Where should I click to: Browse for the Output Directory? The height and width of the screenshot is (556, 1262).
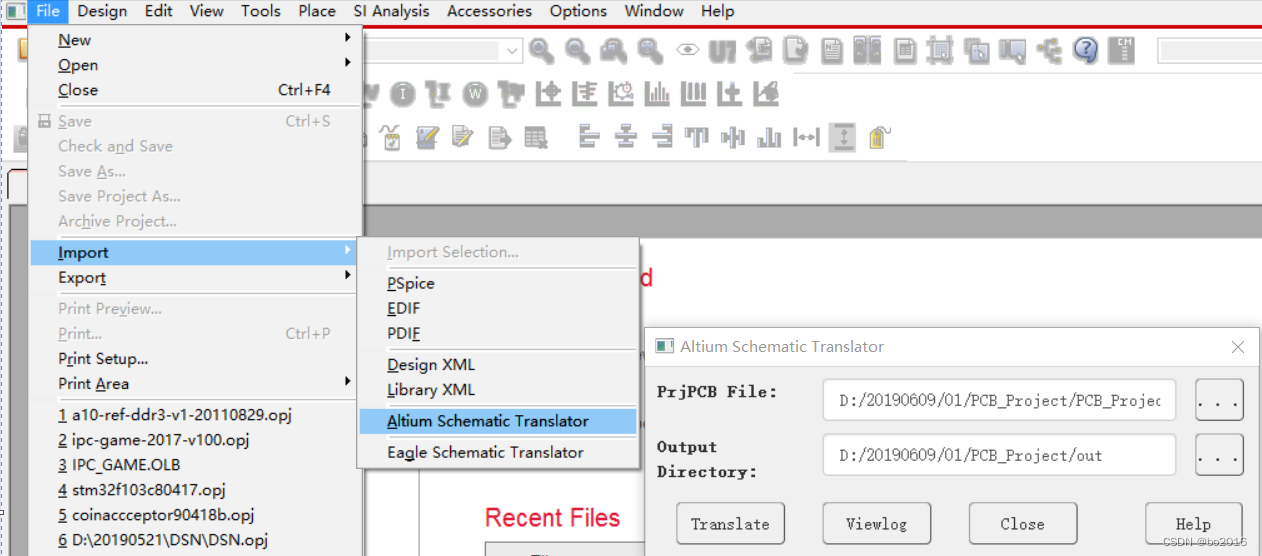(1219, 455)
